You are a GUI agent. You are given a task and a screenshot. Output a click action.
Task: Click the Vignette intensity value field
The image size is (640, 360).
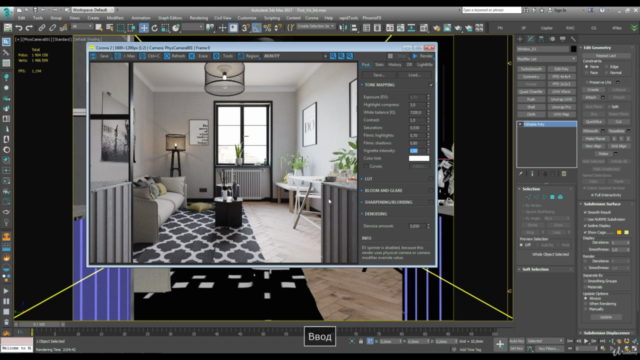pos(417,151)
